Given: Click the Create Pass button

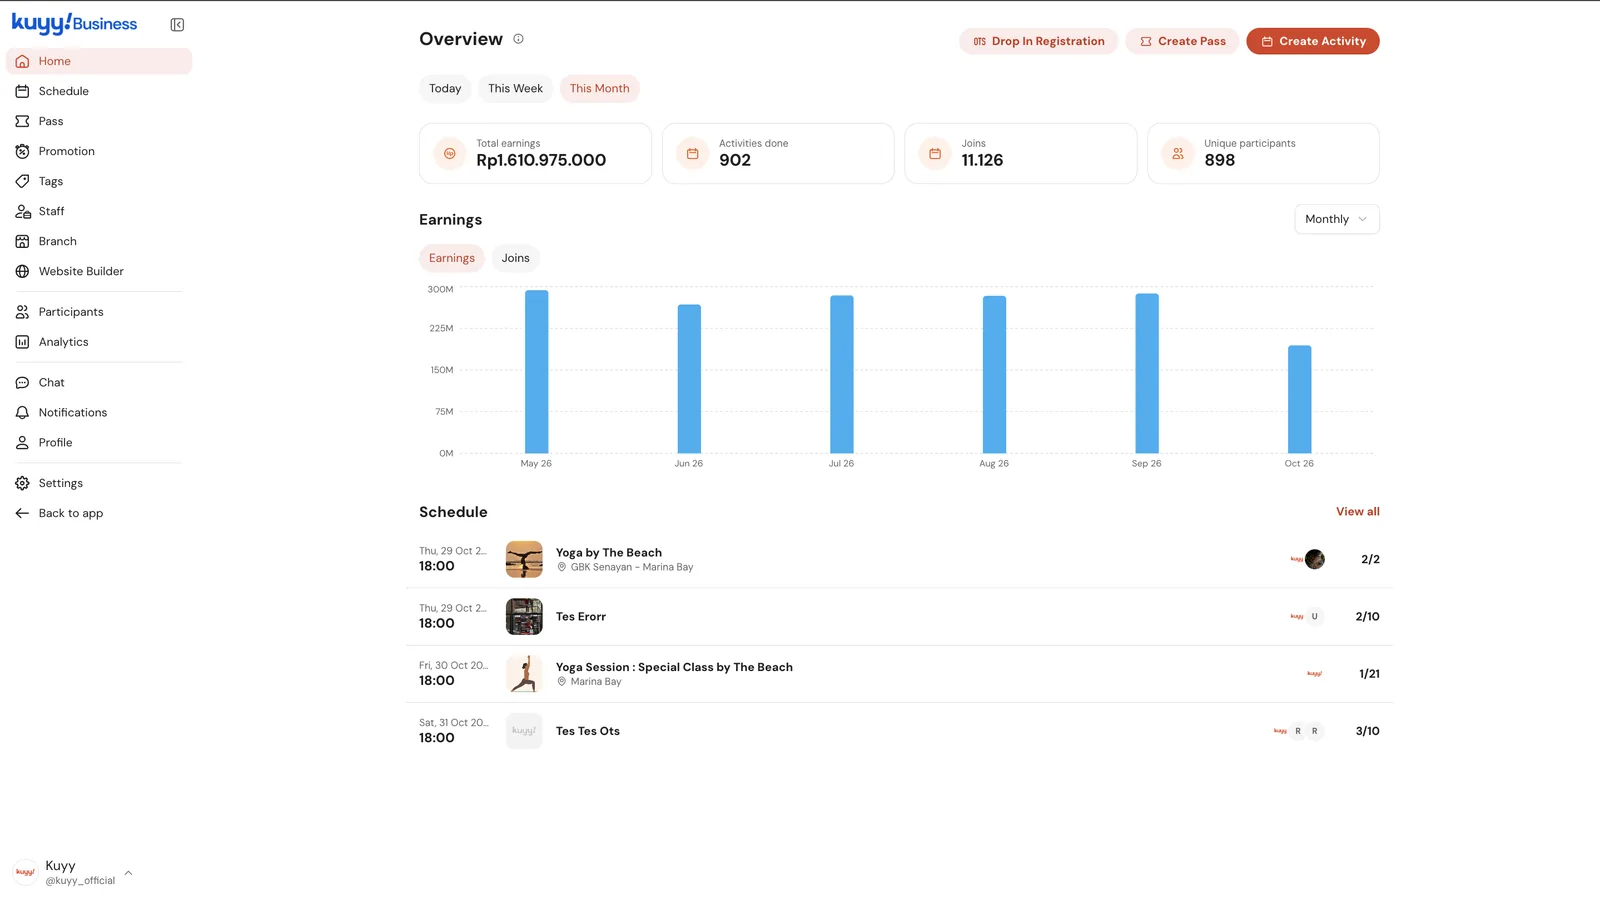Looking at the screenshot, I should (1182, 41).
